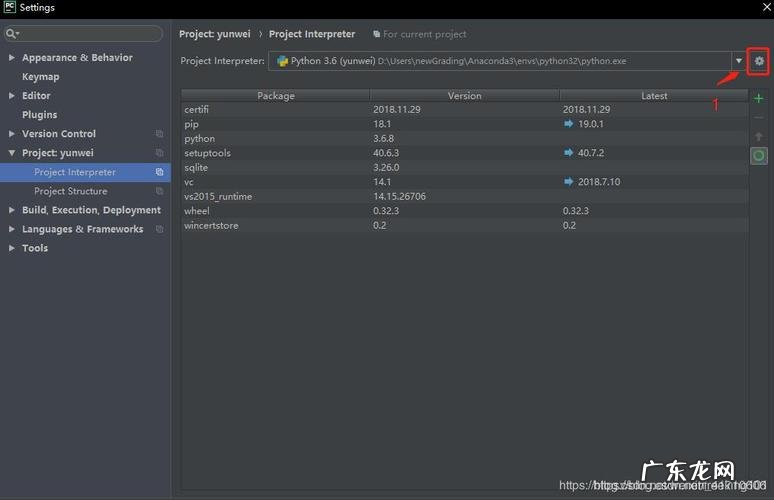Click the Latest column header
This screenshot has width=774, height=500.
(654, 96)
